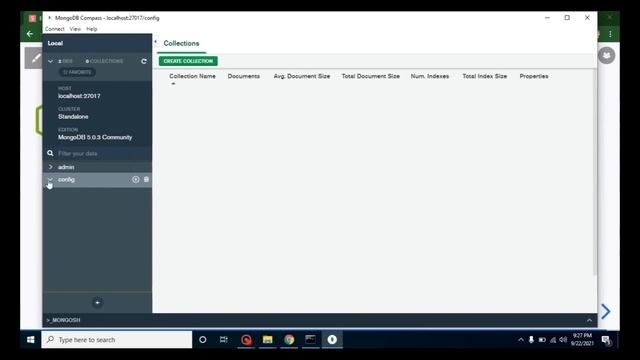Open the network tray icon
The image size is (640, 360).
553,340
